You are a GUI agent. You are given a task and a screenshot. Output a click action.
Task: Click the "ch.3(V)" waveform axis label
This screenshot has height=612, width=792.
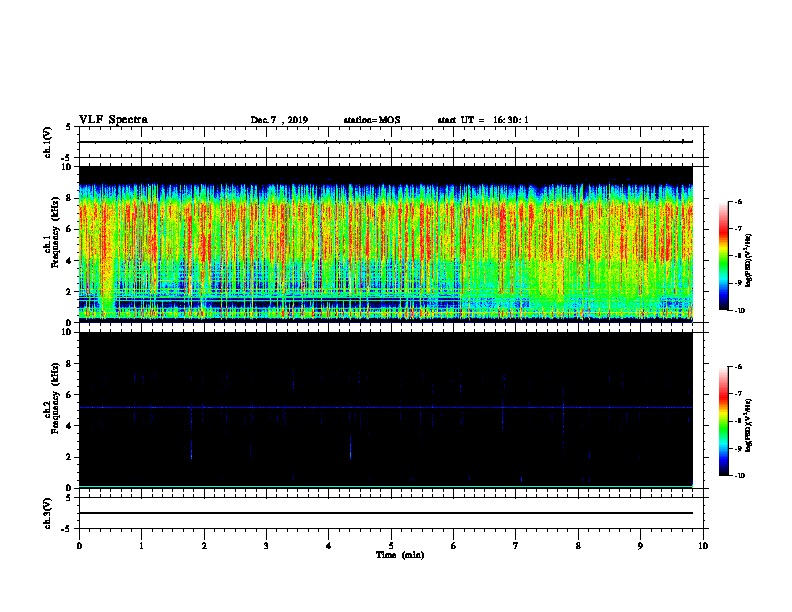(47, 513)
